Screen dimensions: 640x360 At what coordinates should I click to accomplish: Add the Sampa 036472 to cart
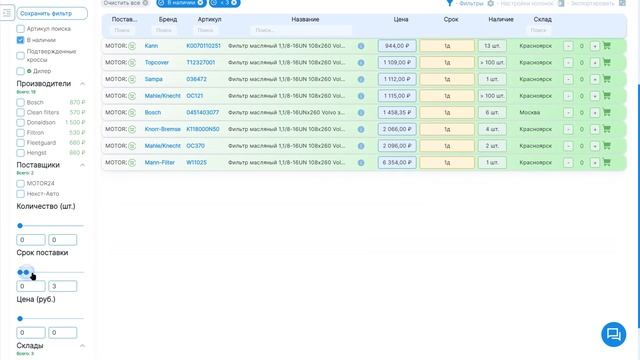point(607,79)
